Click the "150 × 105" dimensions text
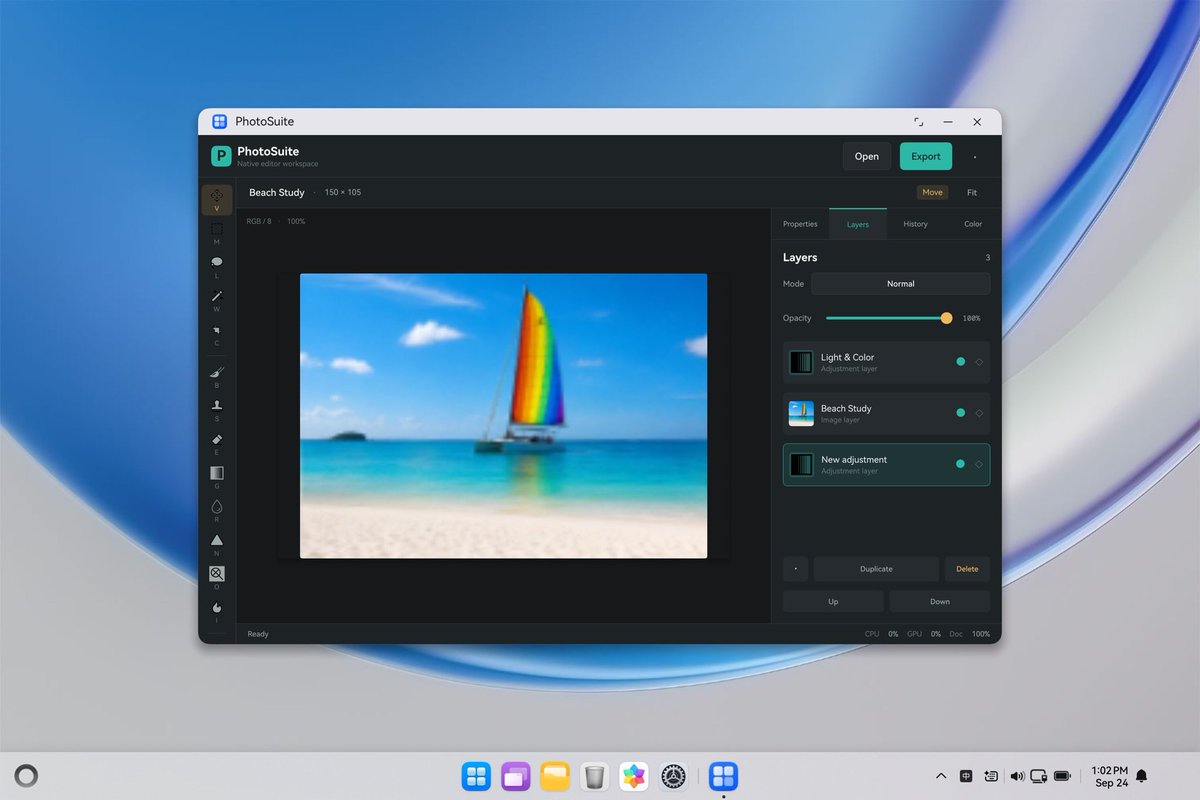The height and width of the screenshot is (800, 1200). [x=343, y=192]
